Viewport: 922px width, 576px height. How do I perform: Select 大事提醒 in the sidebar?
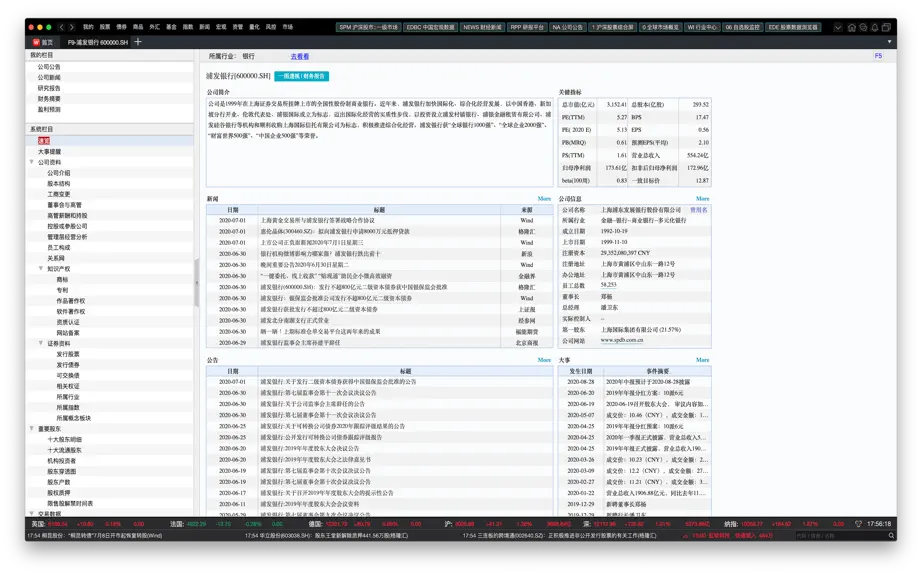click(49, 152)
